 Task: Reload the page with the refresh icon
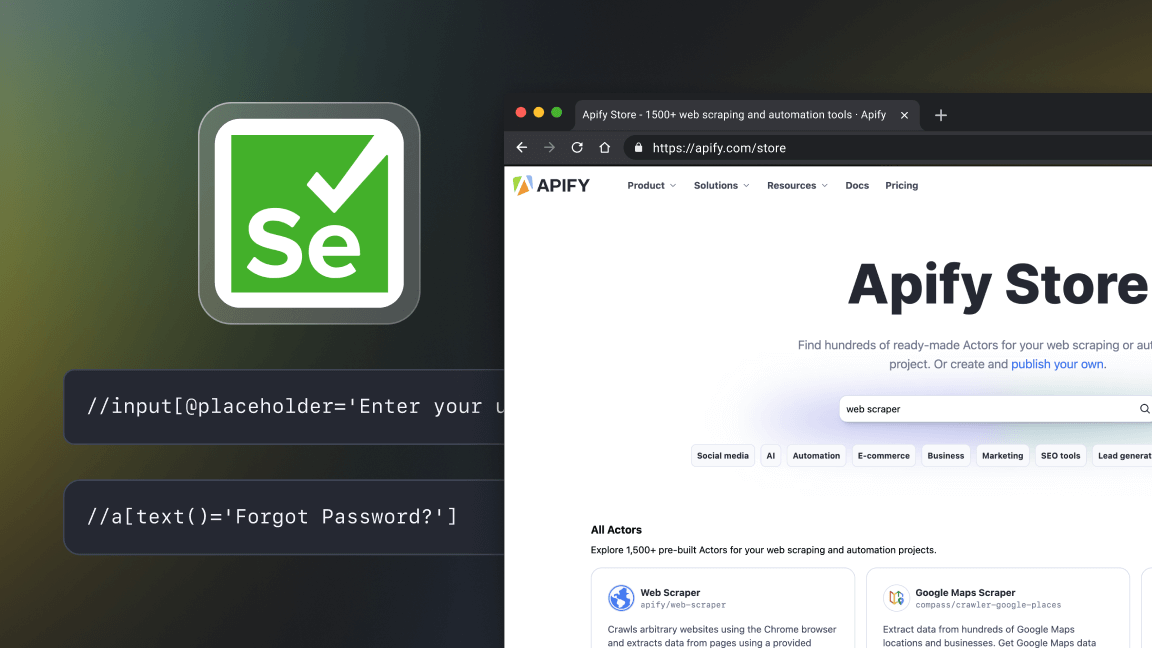(577, 147)
